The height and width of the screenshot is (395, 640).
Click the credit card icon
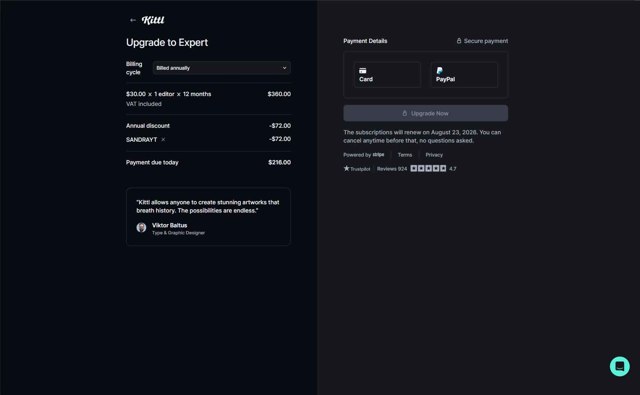click(362, 71)
